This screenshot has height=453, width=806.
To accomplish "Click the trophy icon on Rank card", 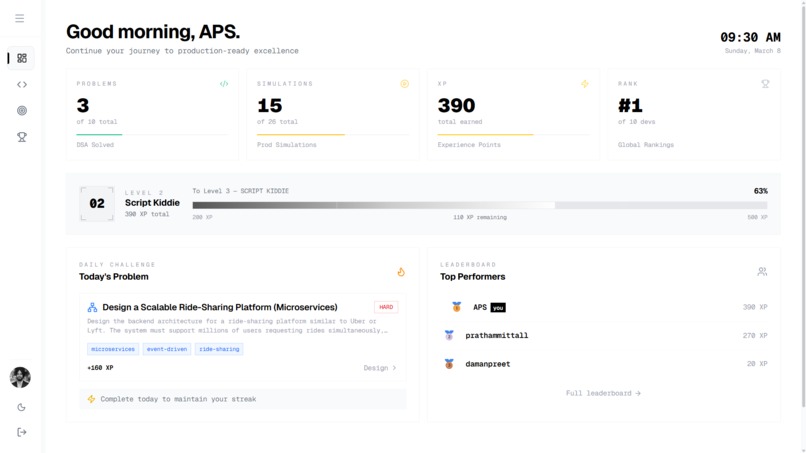I will [x=765, y=84].
